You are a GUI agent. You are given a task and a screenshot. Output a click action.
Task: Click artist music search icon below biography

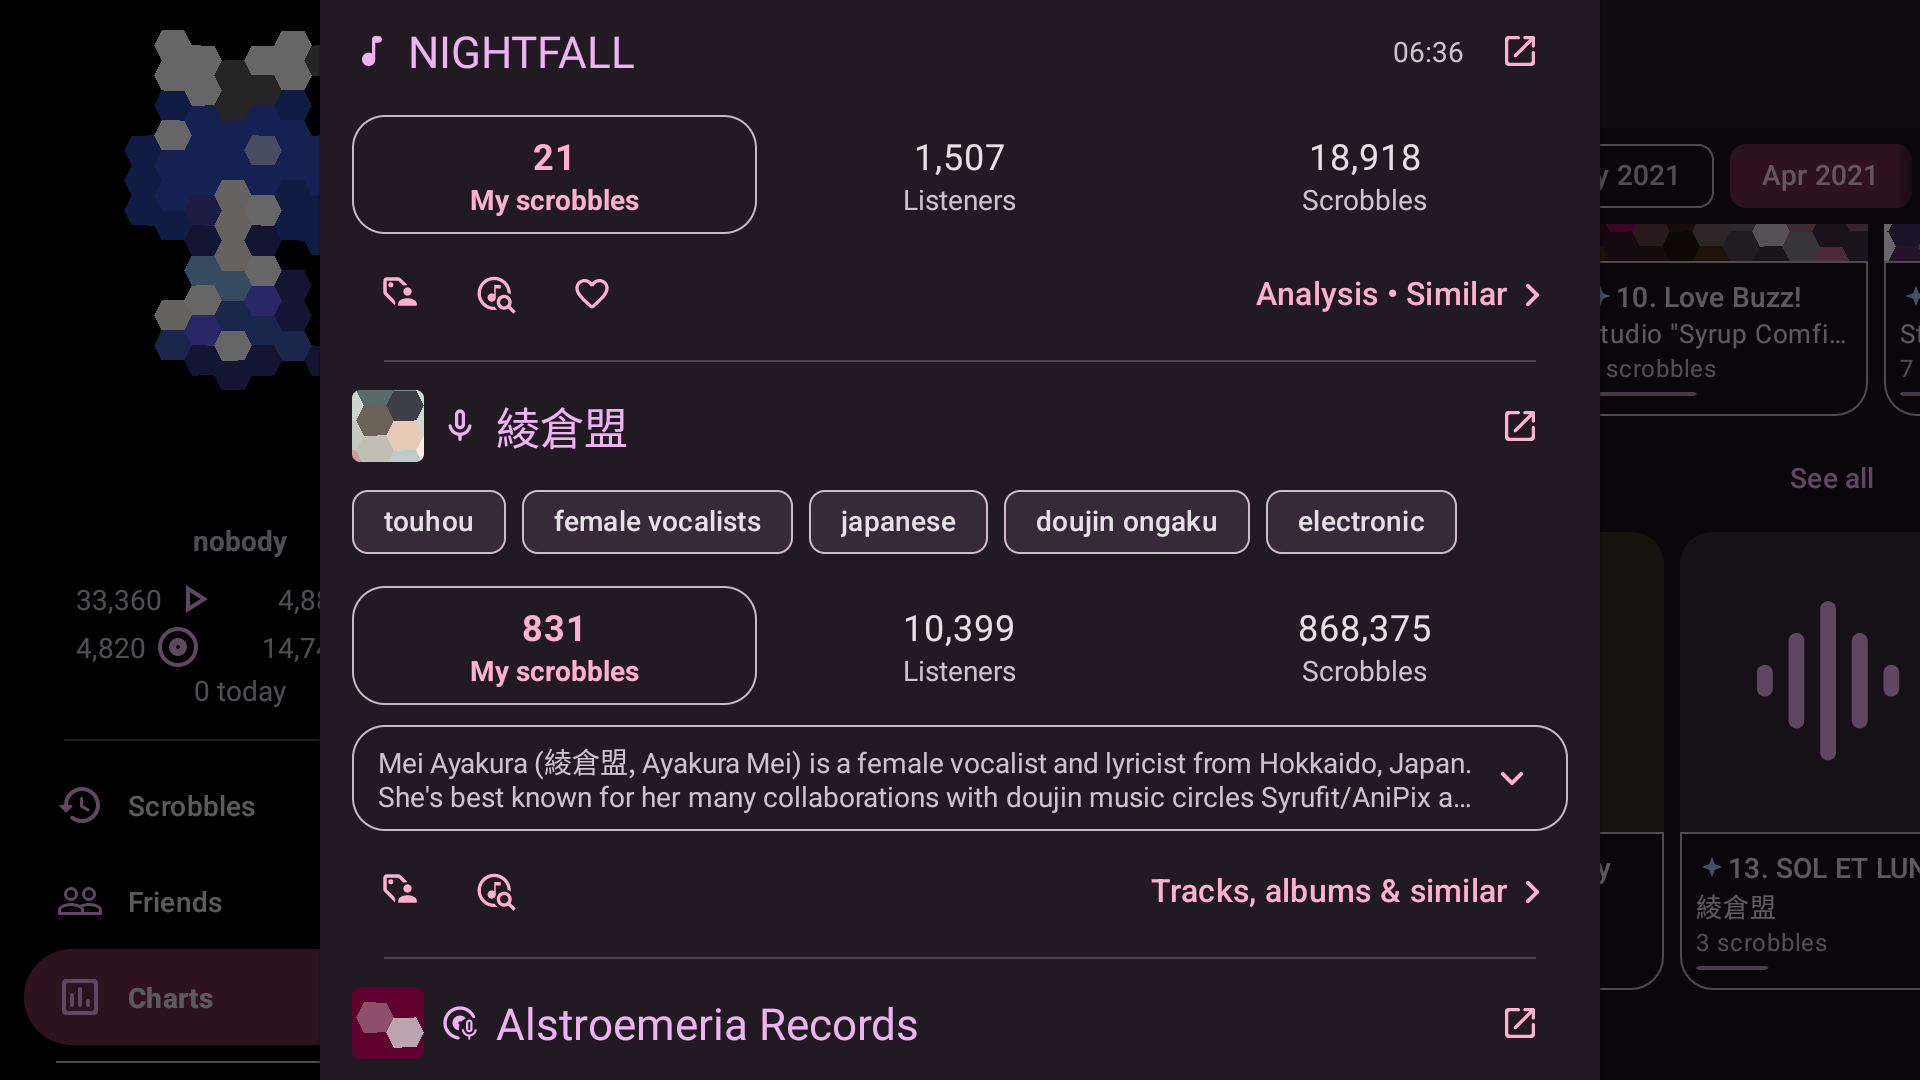[496, 891]
